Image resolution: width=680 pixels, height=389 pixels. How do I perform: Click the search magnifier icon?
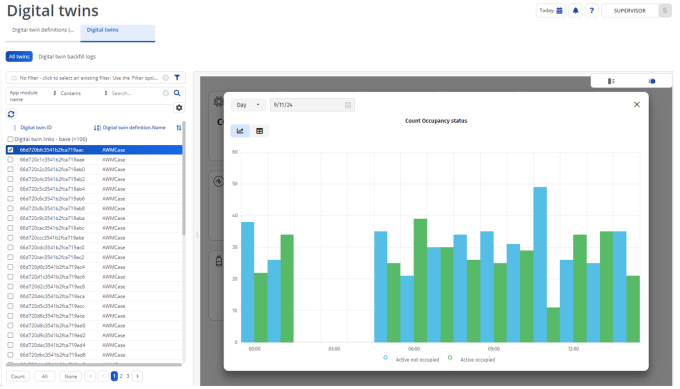(x=177, y=93)
